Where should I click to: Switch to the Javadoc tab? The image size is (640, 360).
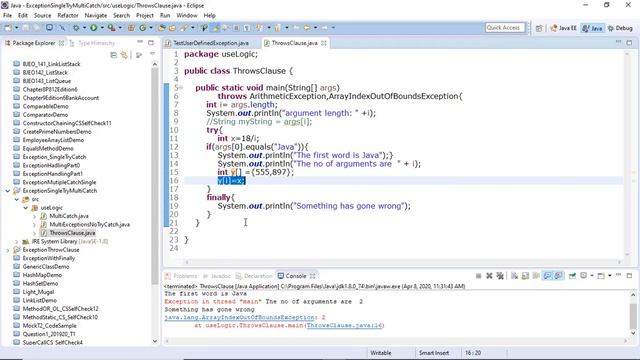[217, 276]
